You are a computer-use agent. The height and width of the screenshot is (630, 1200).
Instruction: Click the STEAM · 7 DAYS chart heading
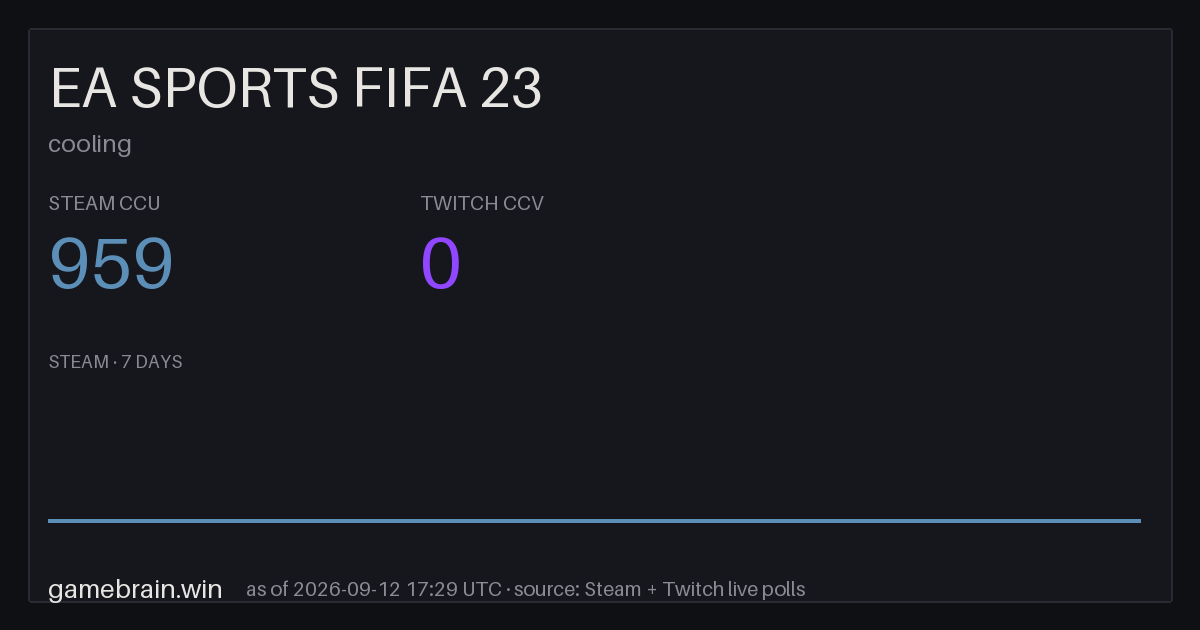point(115,362)
